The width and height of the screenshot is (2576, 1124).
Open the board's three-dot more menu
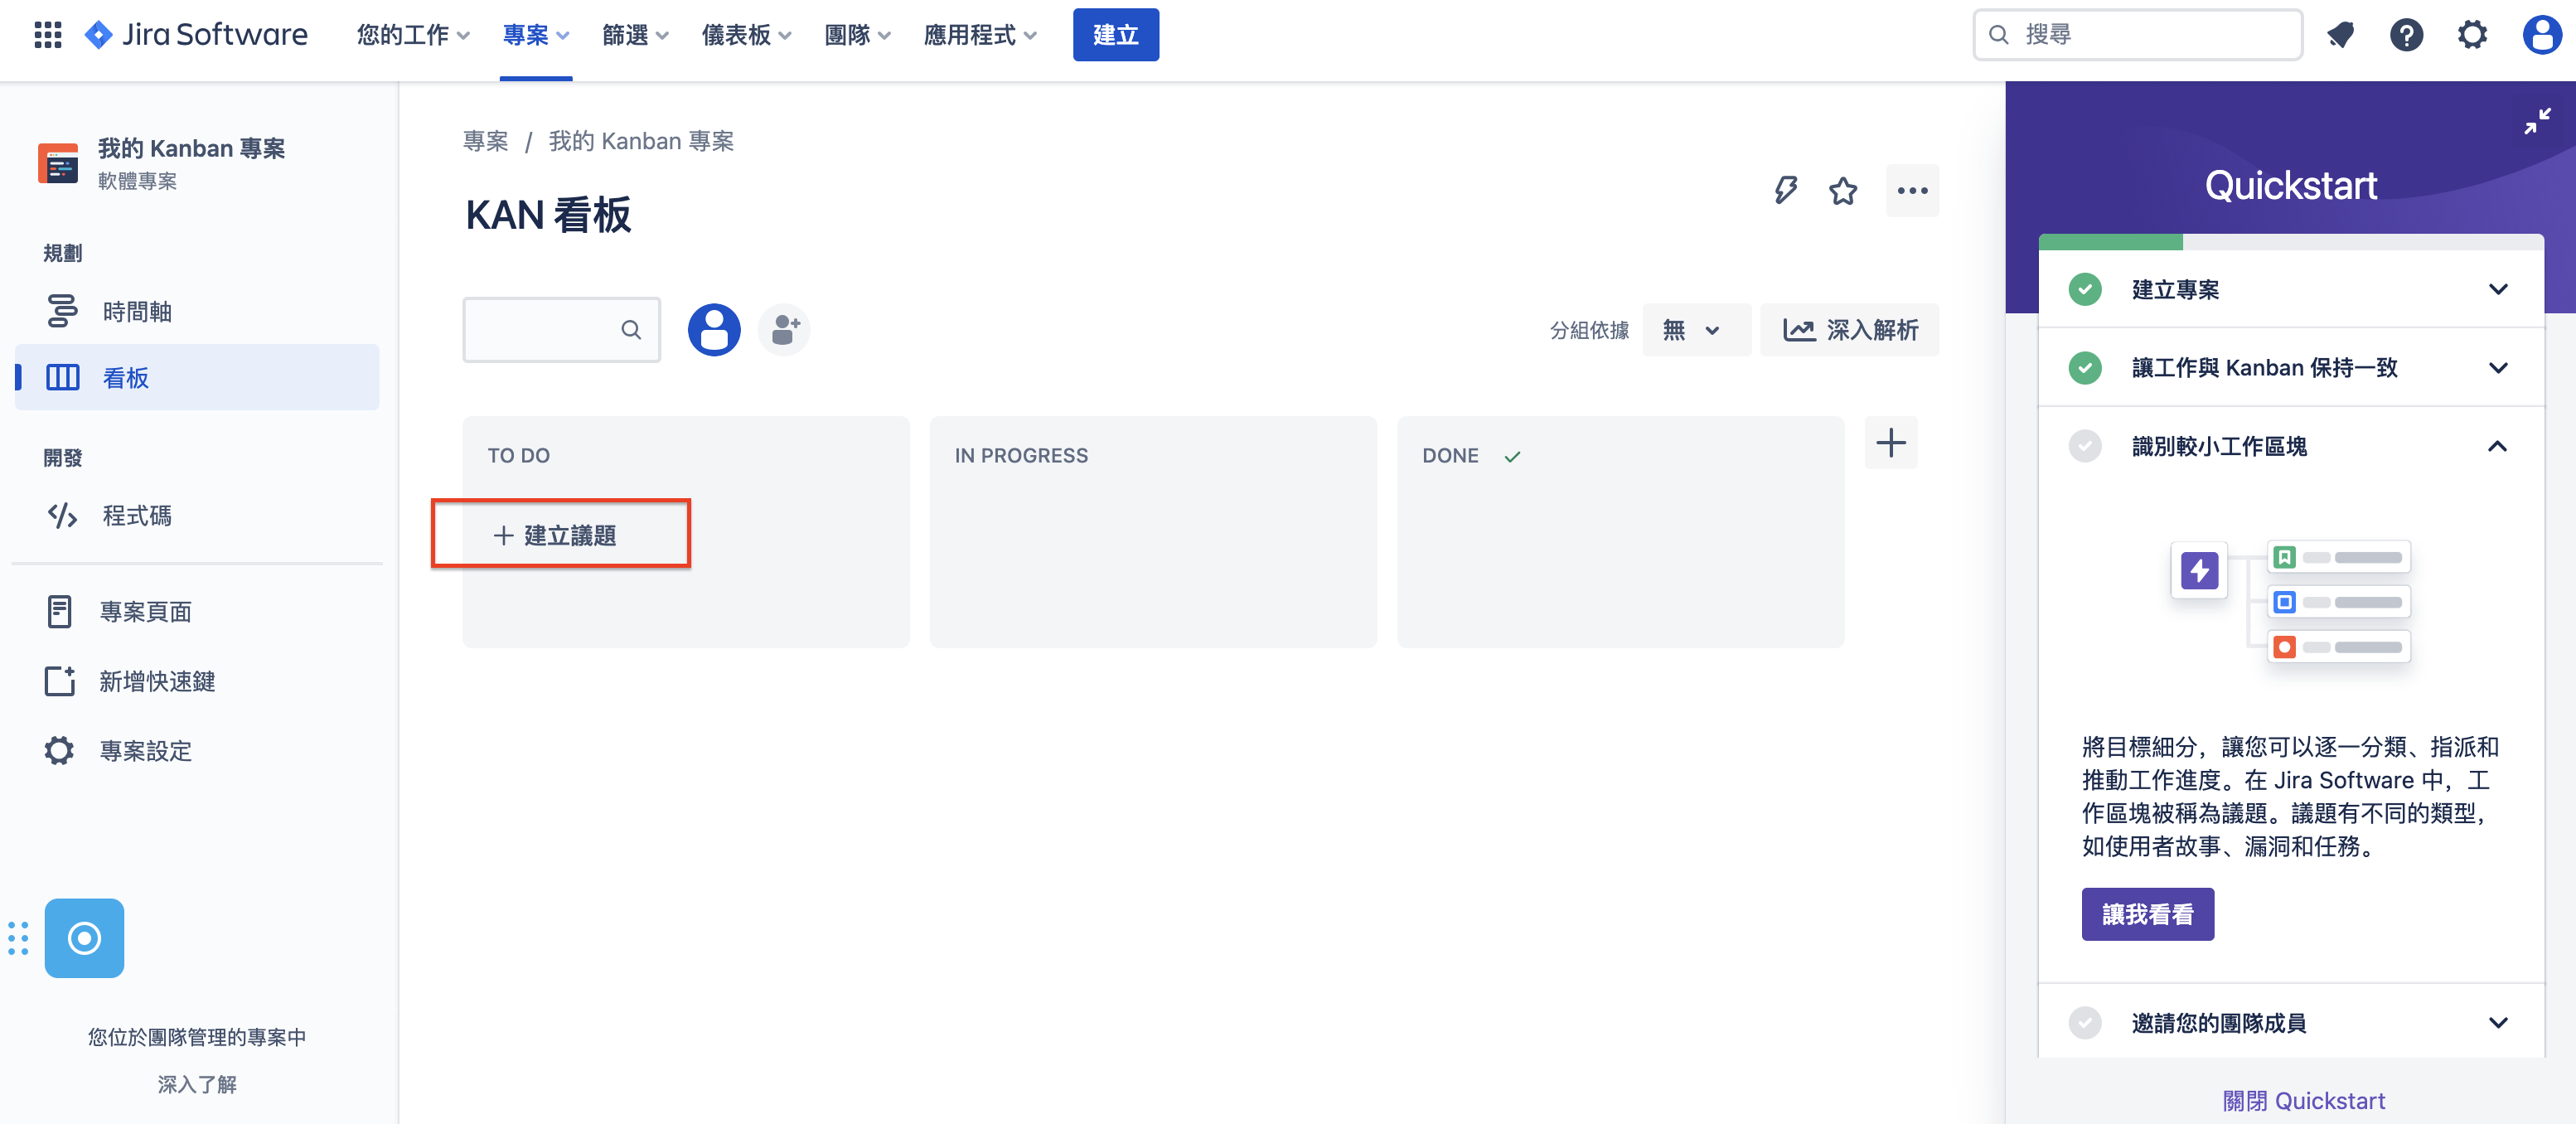(1912, 190)
